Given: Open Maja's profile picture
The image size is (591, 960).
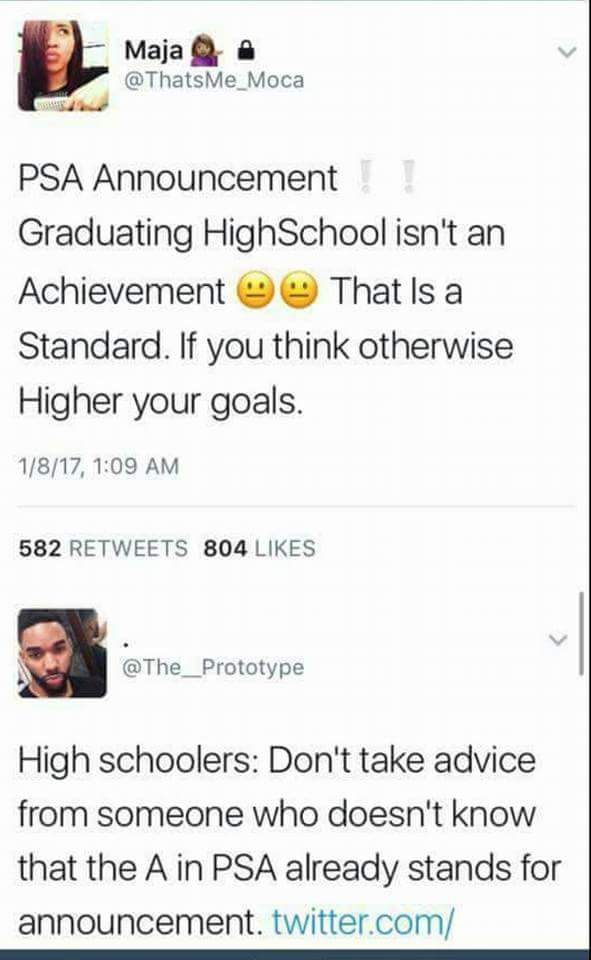Looking at the screenshot, I should pyautogui.click(x=63, y=66).
